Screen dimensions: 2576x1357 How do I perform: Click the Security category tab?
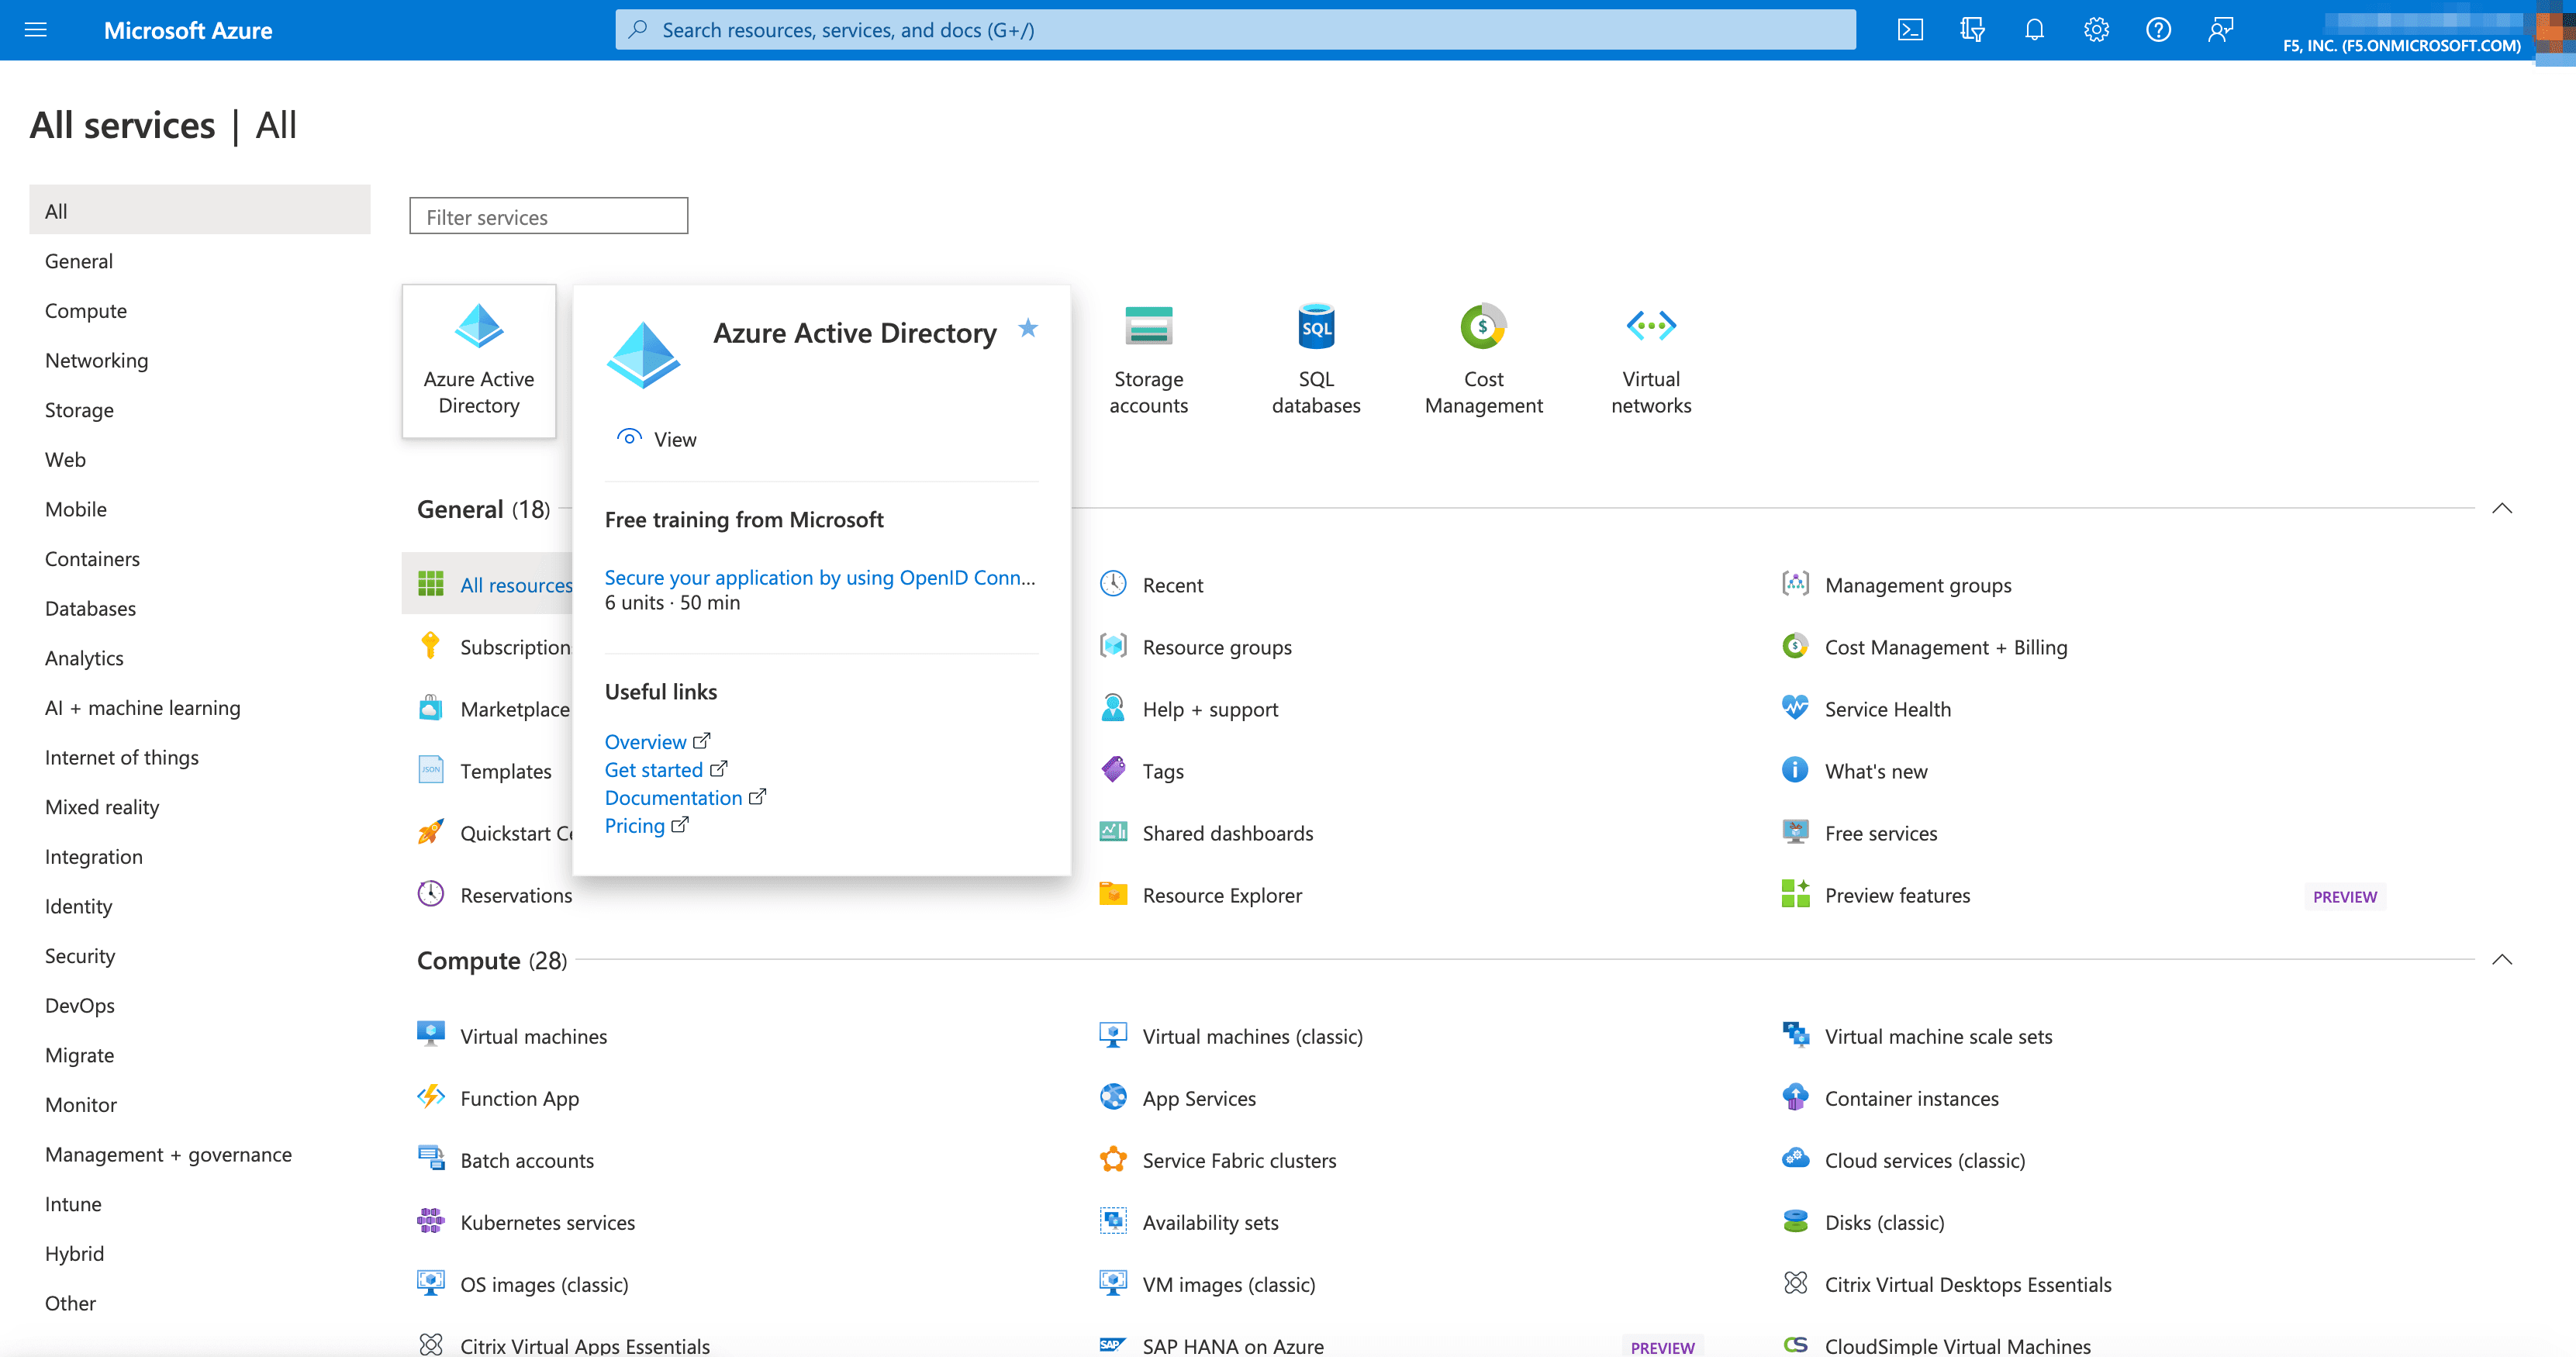tap(80, 954)
